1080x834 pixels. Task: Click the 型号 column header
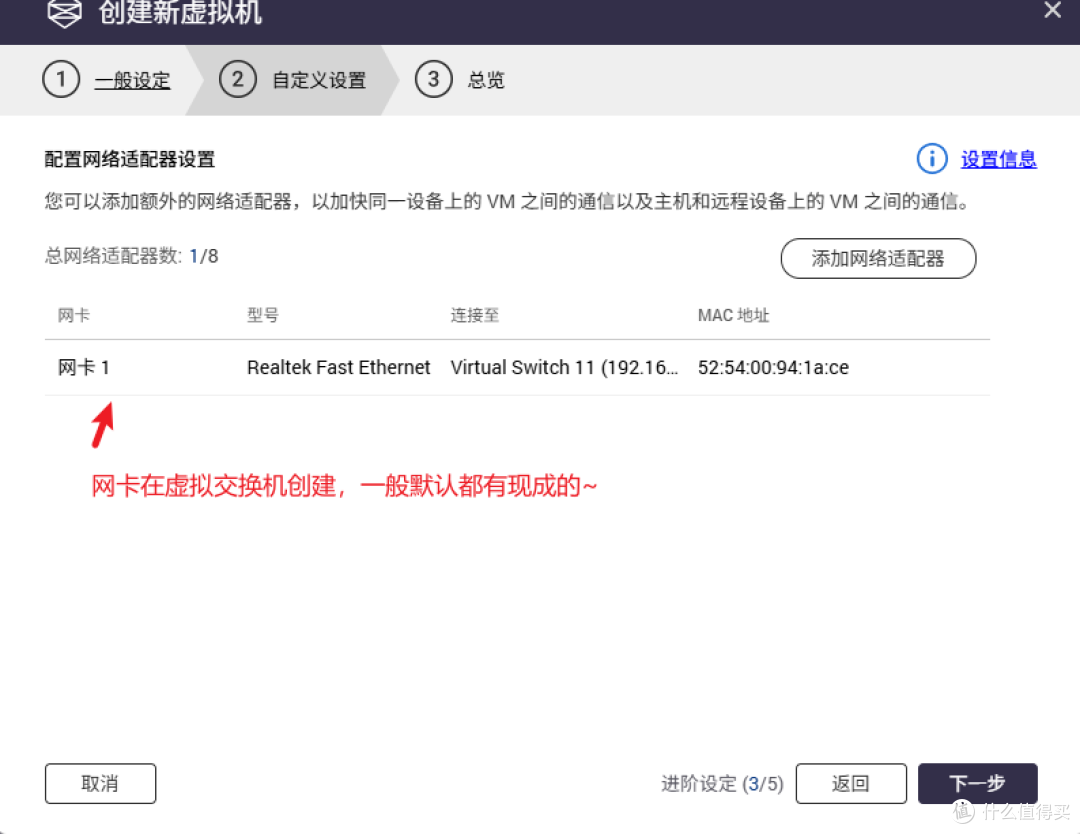(x=262, y=315)
